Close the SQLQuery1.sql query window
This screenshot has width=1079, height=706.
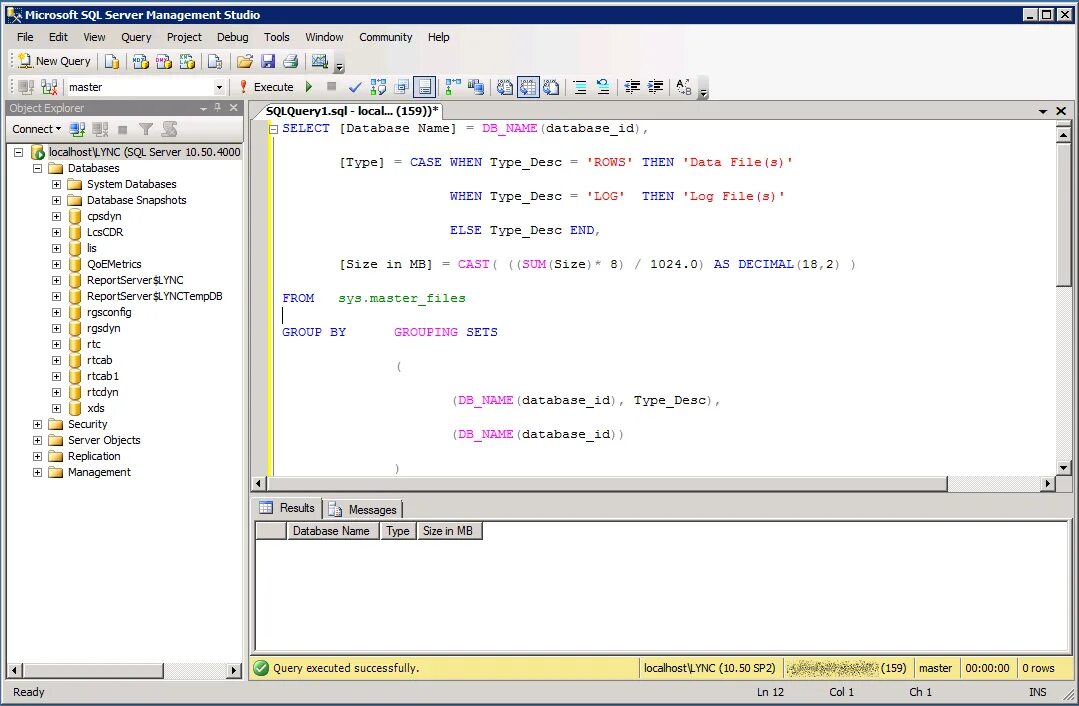1061,111
